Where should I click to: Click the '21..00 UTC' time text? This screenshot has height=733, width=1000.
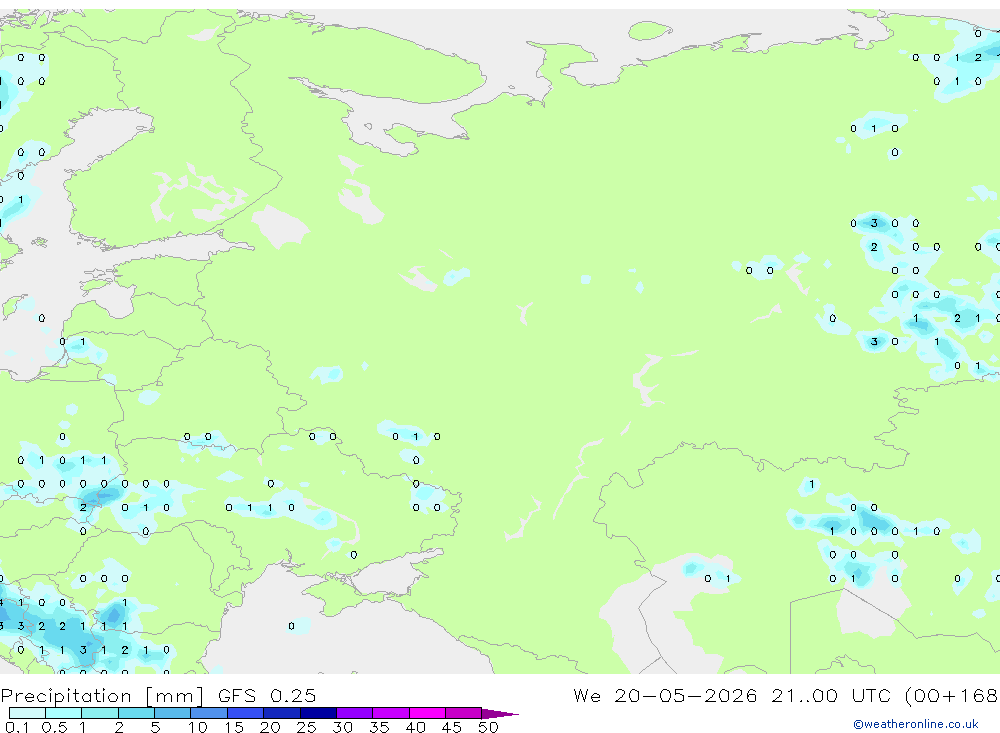coord(831,696)
